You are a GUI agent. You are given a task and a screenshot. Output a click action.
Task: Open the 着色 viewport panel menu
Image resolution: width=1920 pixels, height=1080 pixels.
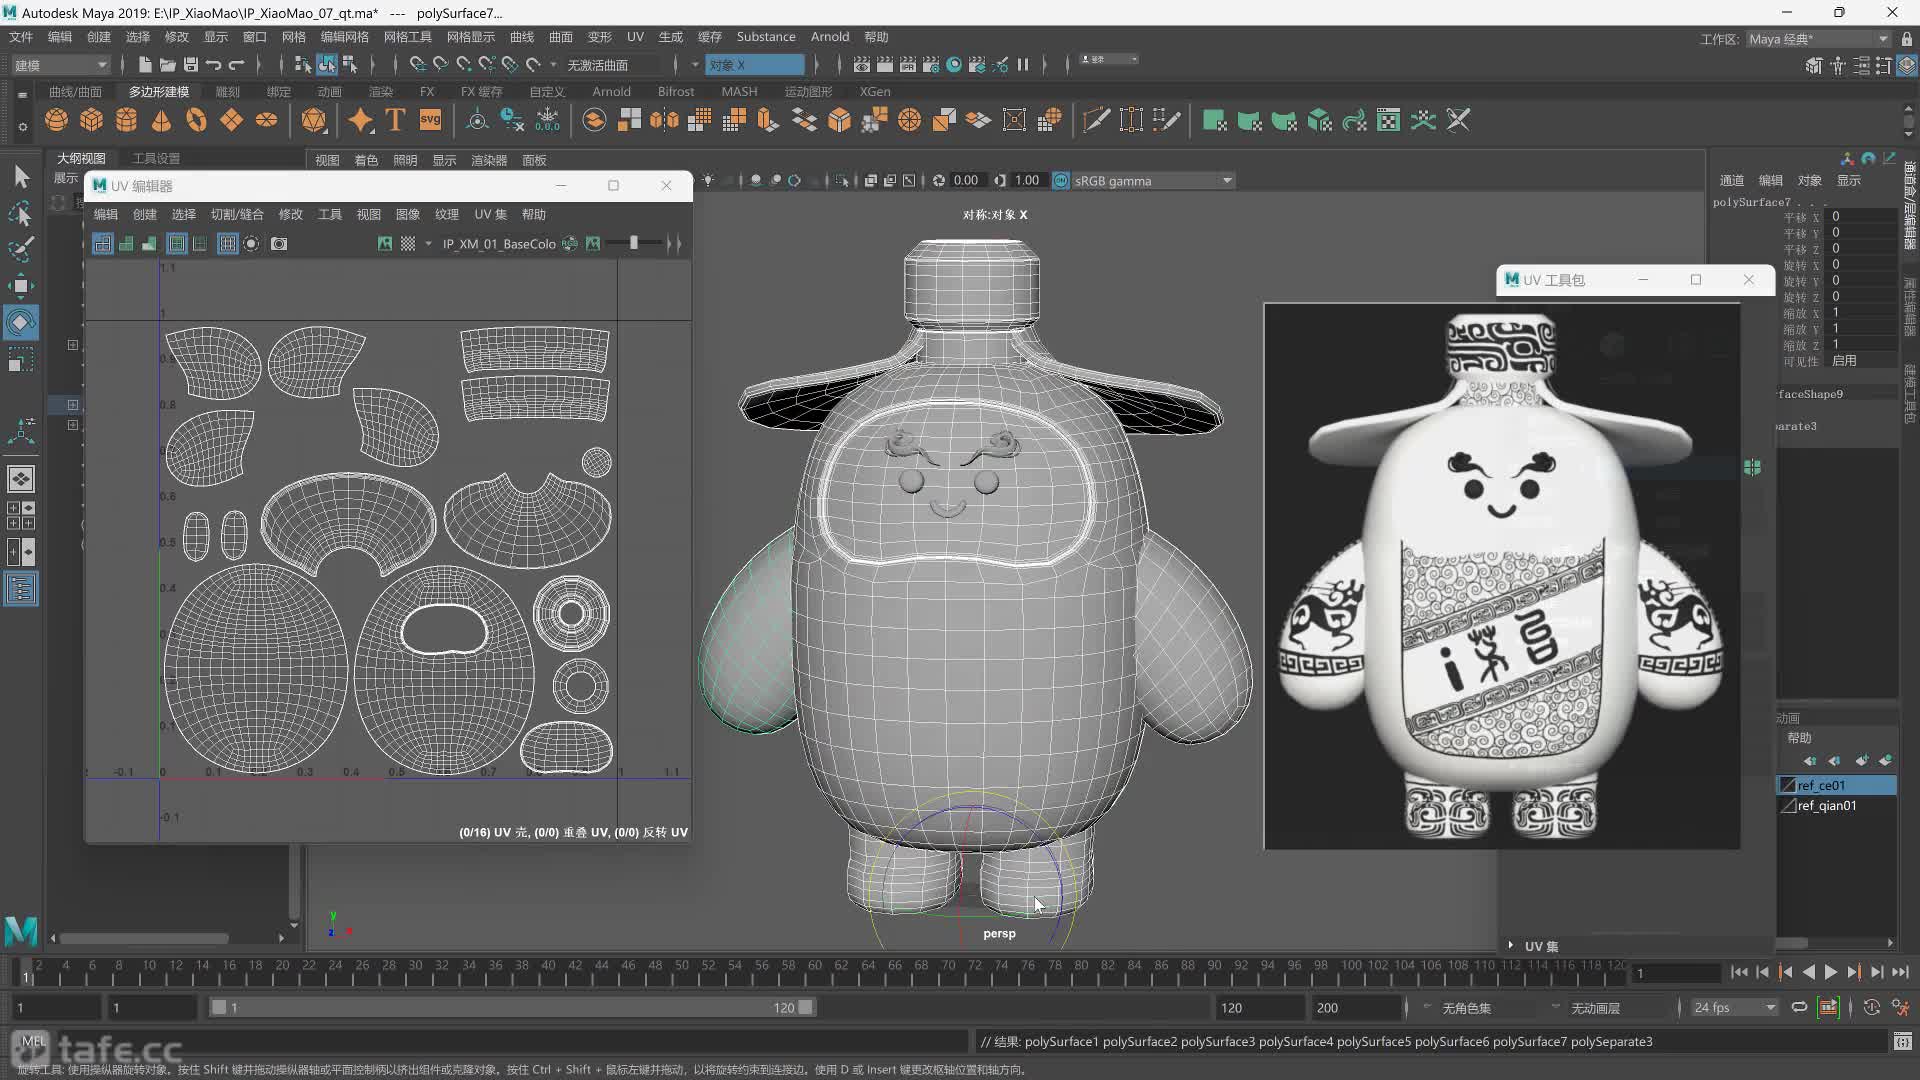pos(366,161)
